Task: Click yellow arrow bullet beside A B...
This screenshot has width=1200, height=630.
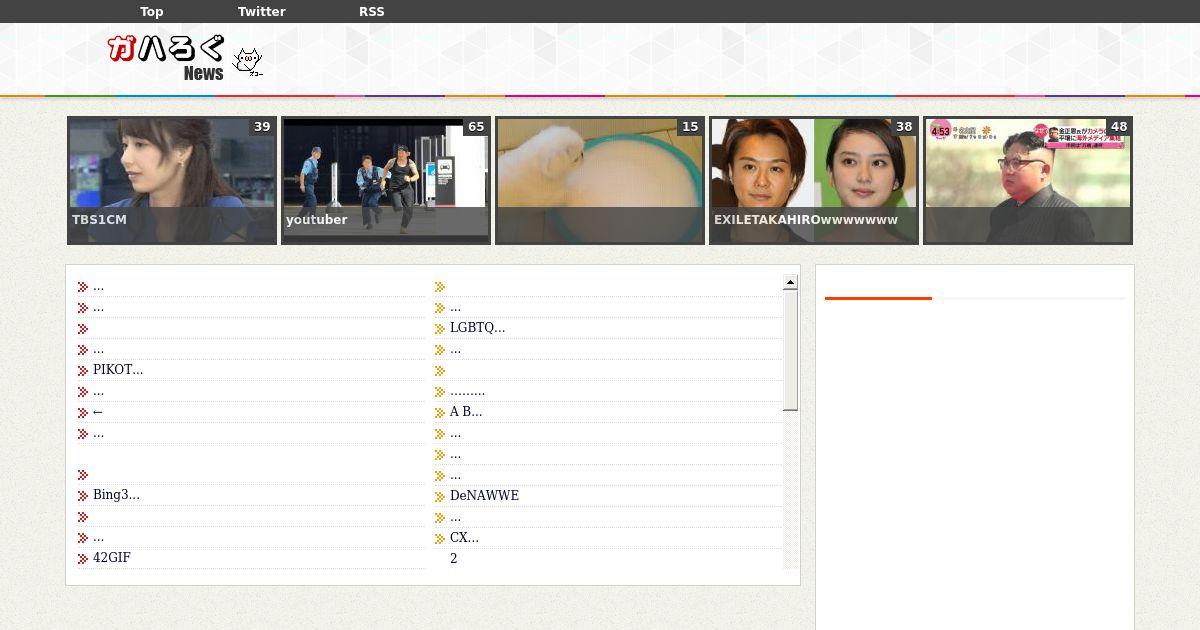Action: coord(440,413)
